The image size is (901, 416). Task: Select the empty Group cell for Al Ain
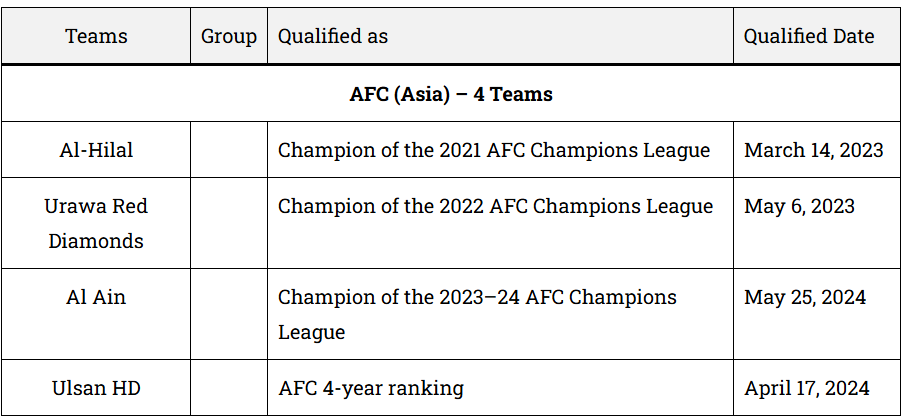229,314
